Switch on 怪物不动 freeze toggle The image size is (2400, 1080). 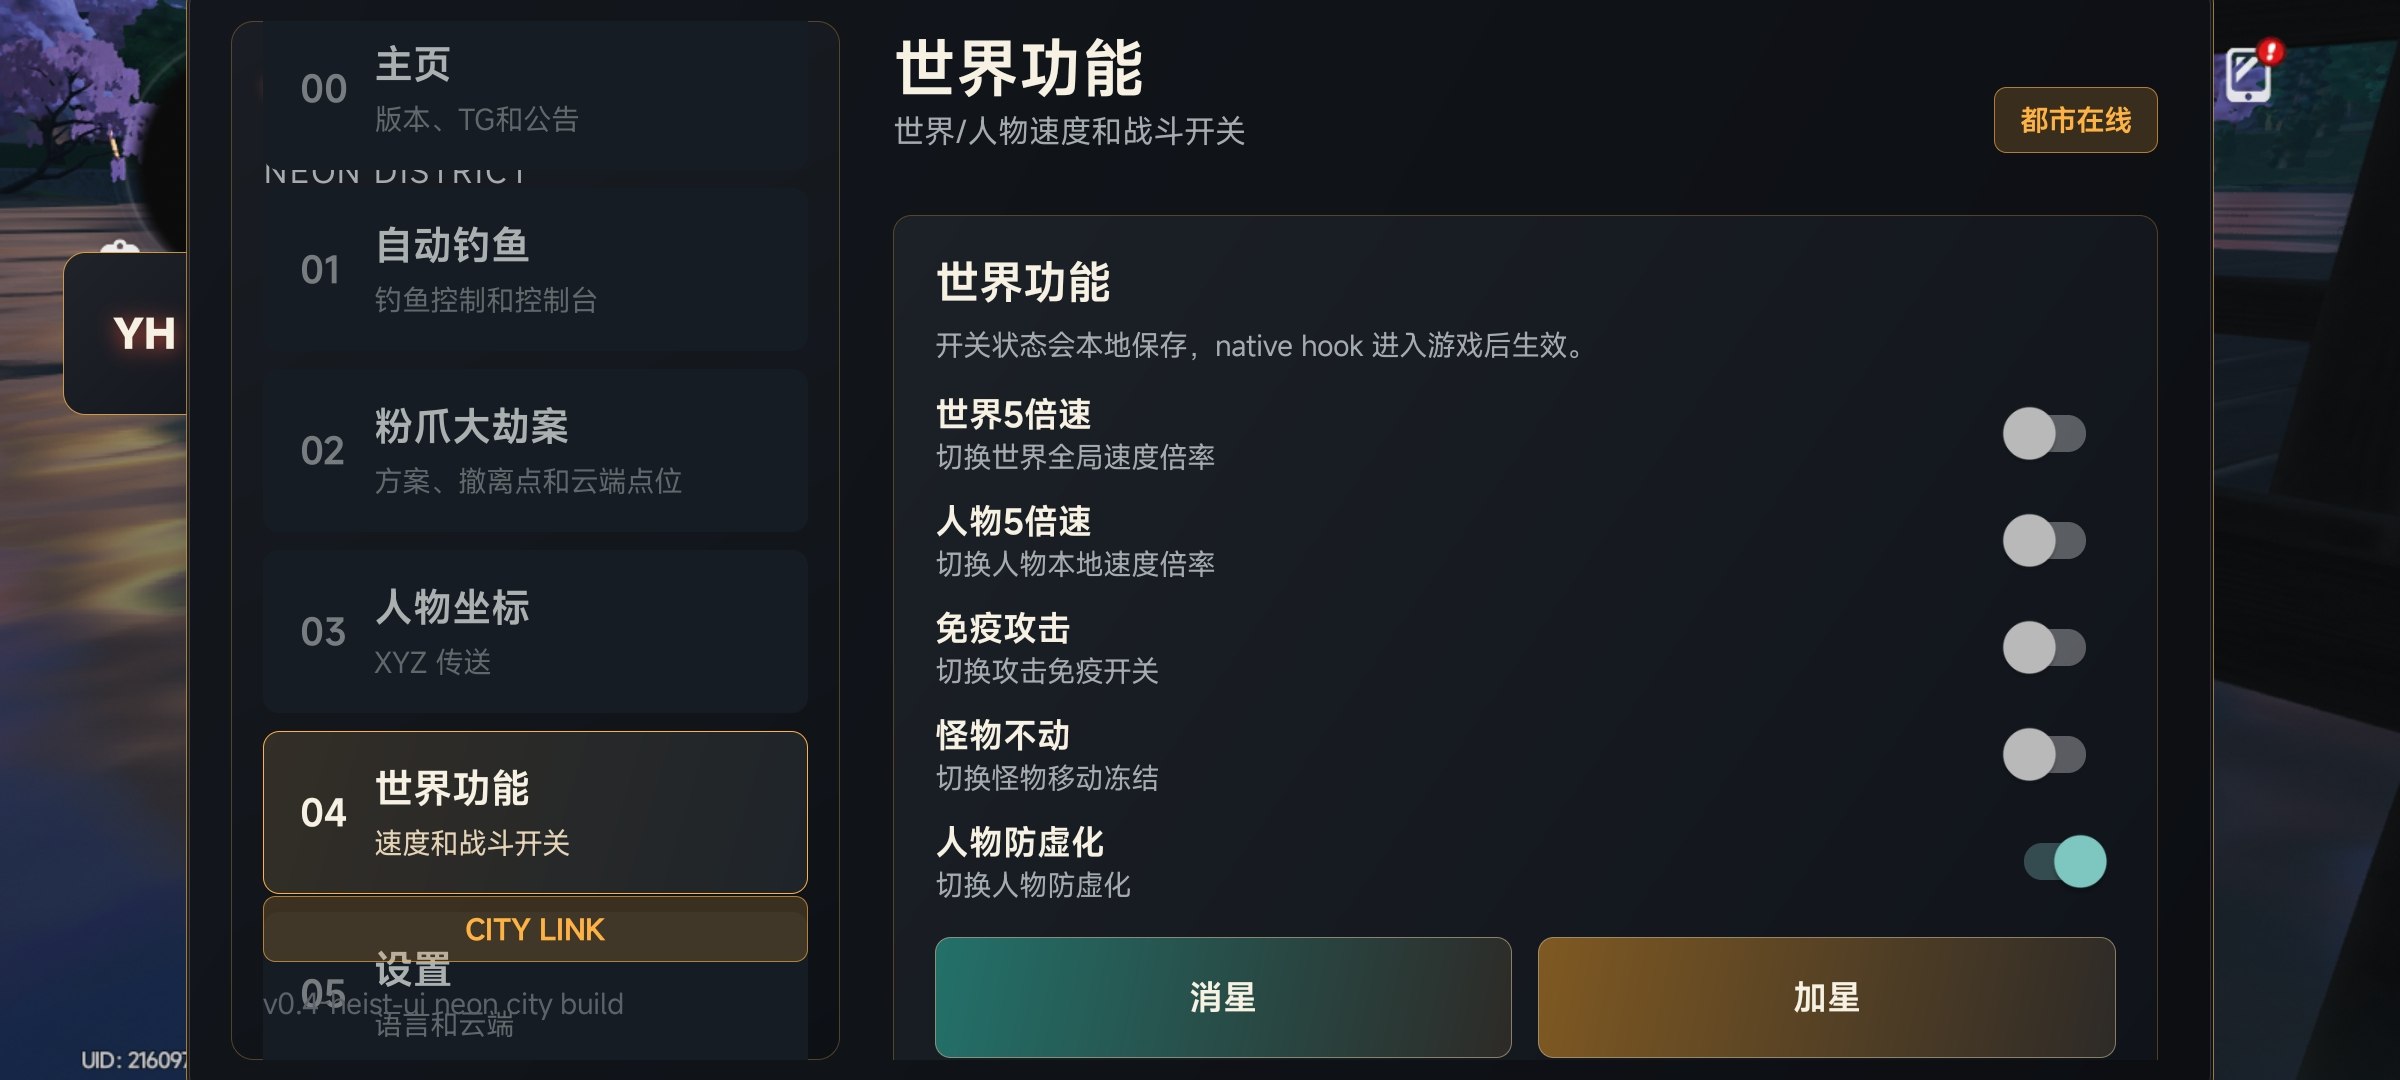click(2044, 755)
